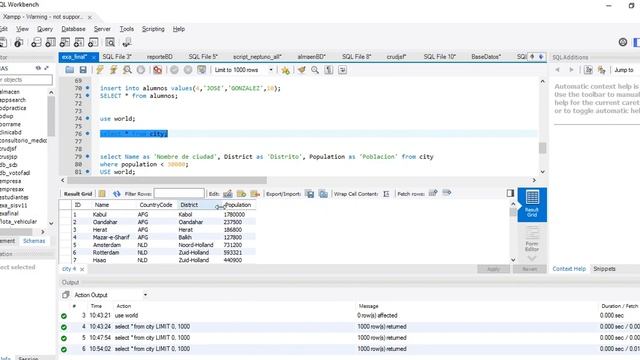Save the script using floppy icon
This screenshot has height=360, width=640.
click(x=83, y=70)
